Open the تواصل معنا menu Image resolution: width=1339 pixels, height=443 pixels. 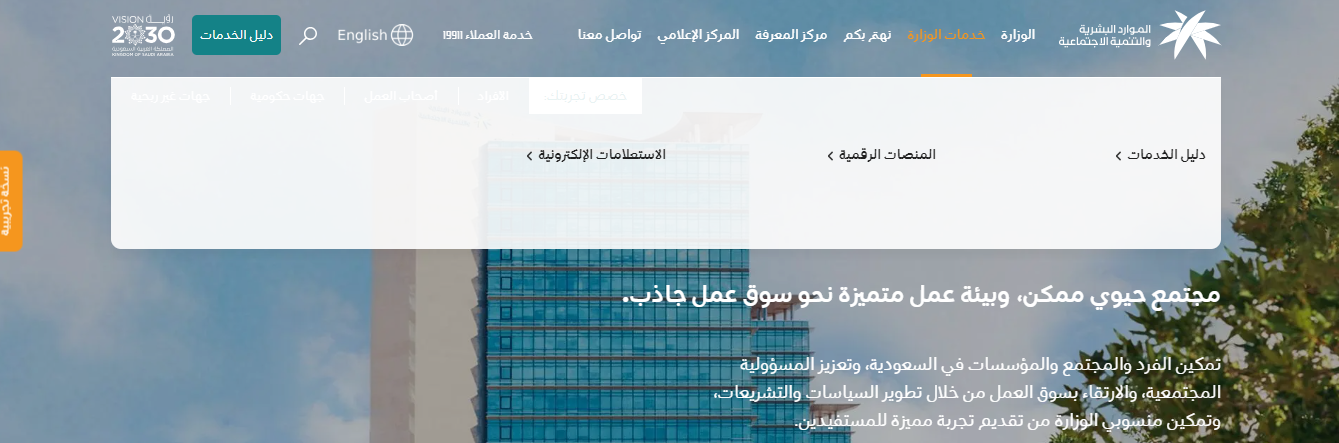pos(609,35)
